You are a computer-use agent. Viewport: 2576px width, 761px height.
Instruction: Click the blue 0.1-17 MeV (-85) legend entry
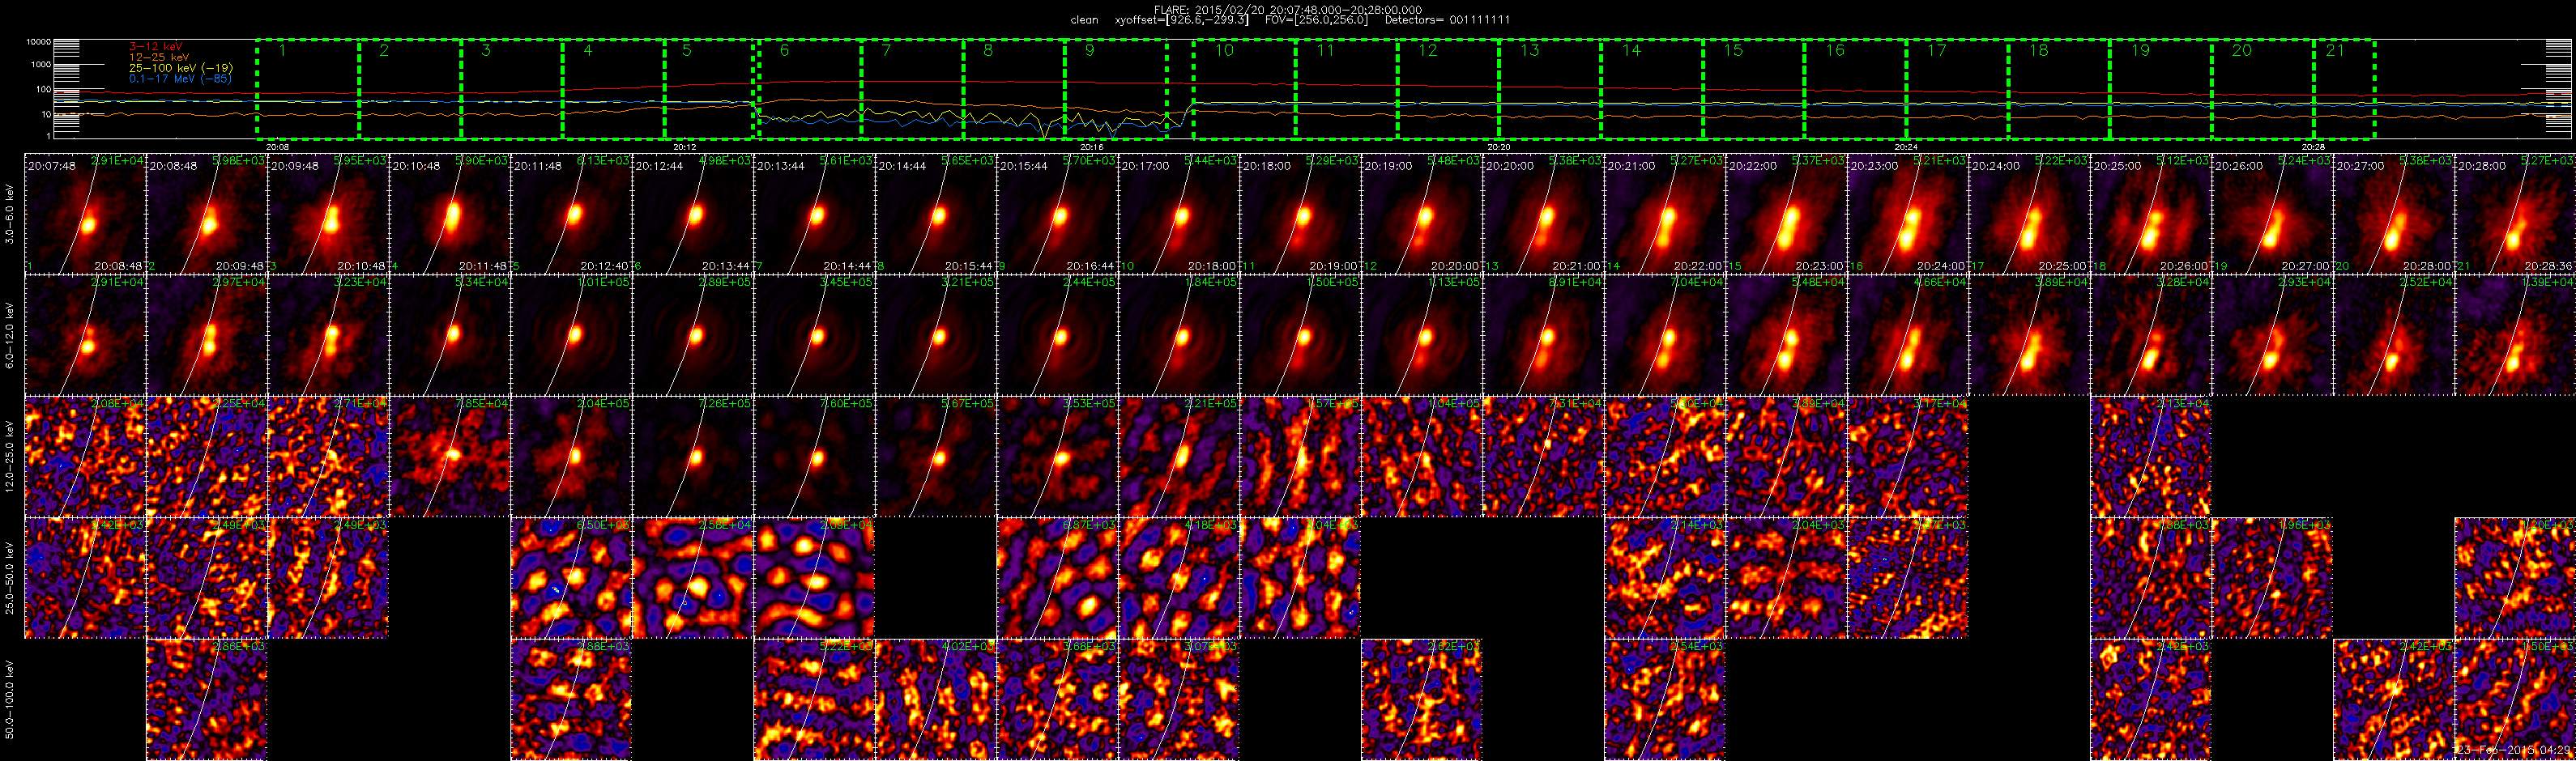[x=181, y=78]
